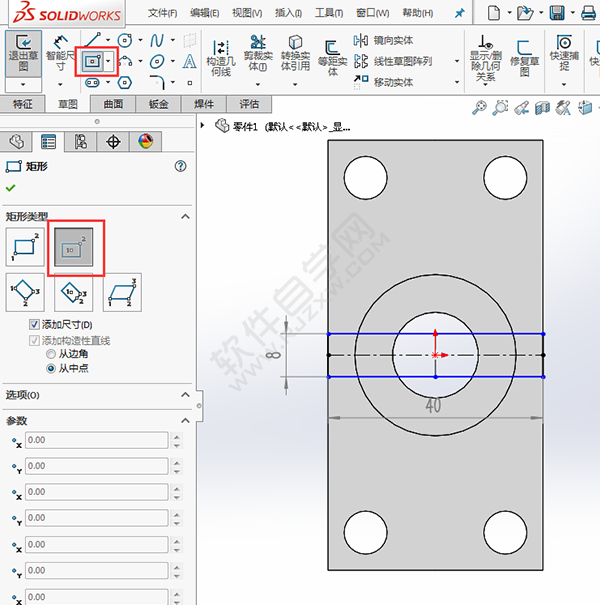Open rectangle tool dropdown arrow
Viewport: 600px width, 605px height.
point(109,61)
